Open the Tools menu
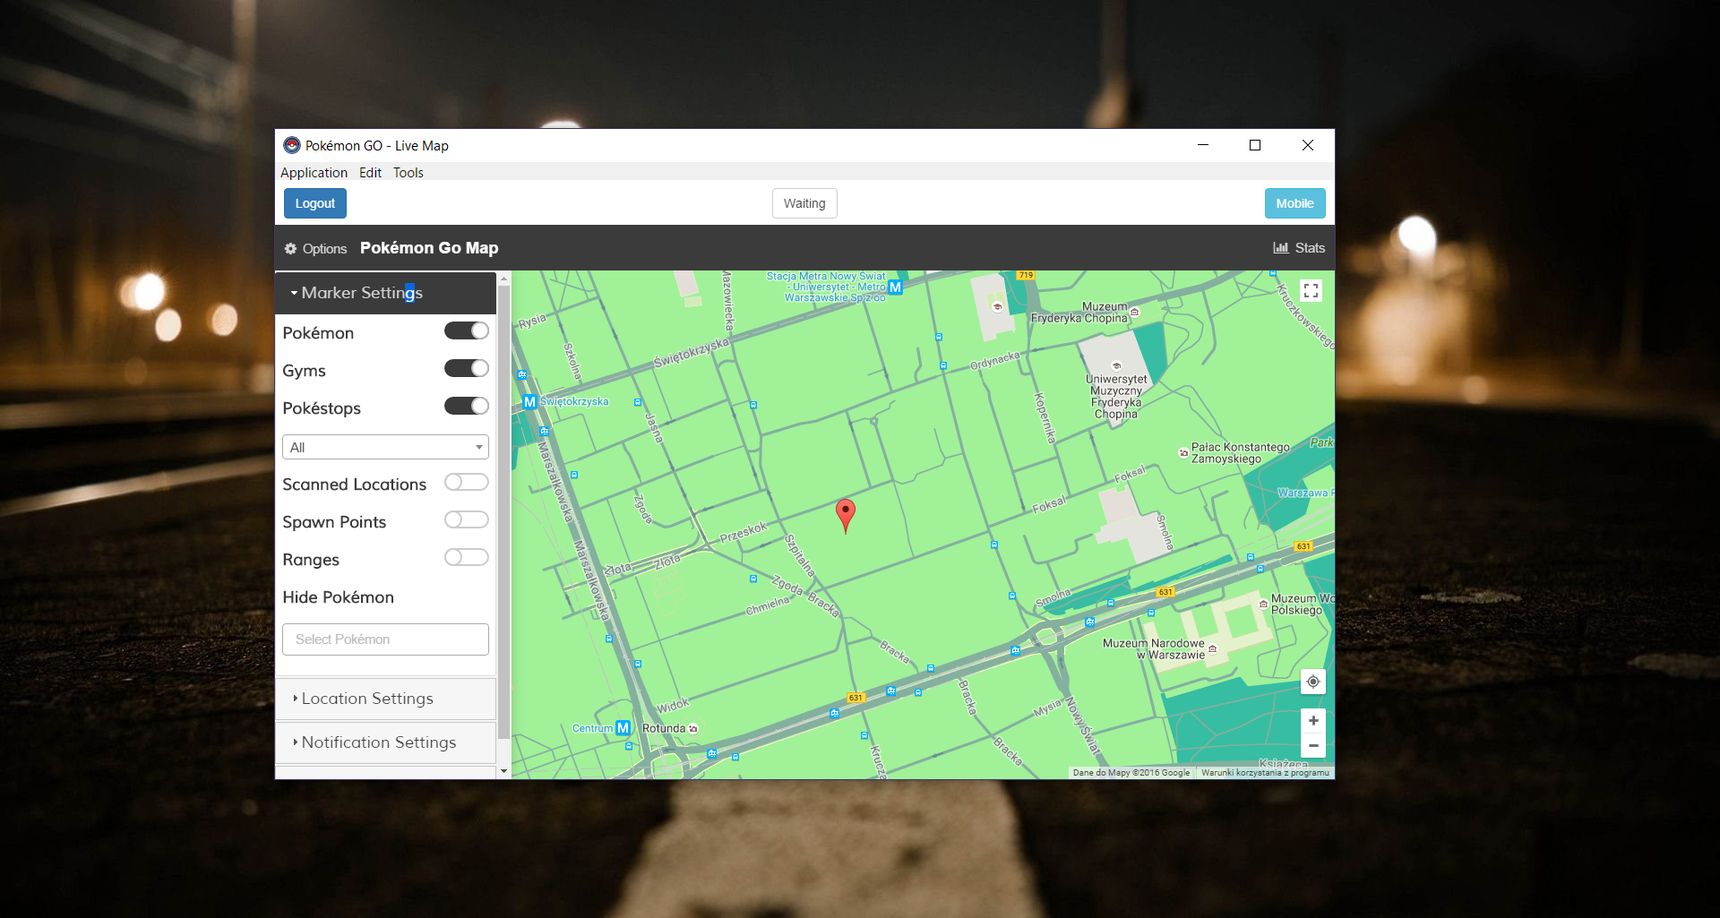The image size is (1720, 918). (408, 172)
